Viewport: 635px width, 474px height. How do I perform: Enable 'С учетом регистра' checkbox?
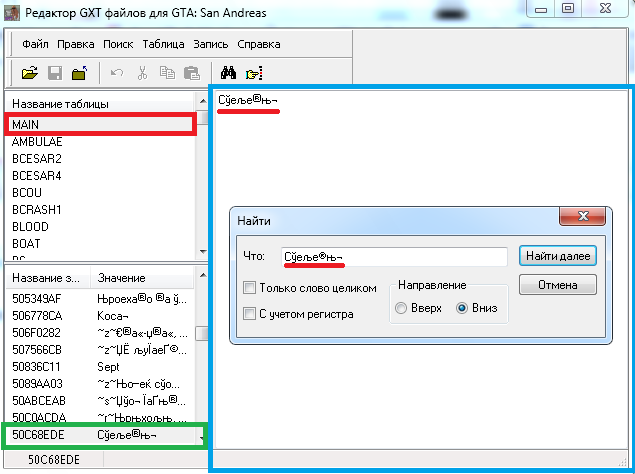pos(250,314)
